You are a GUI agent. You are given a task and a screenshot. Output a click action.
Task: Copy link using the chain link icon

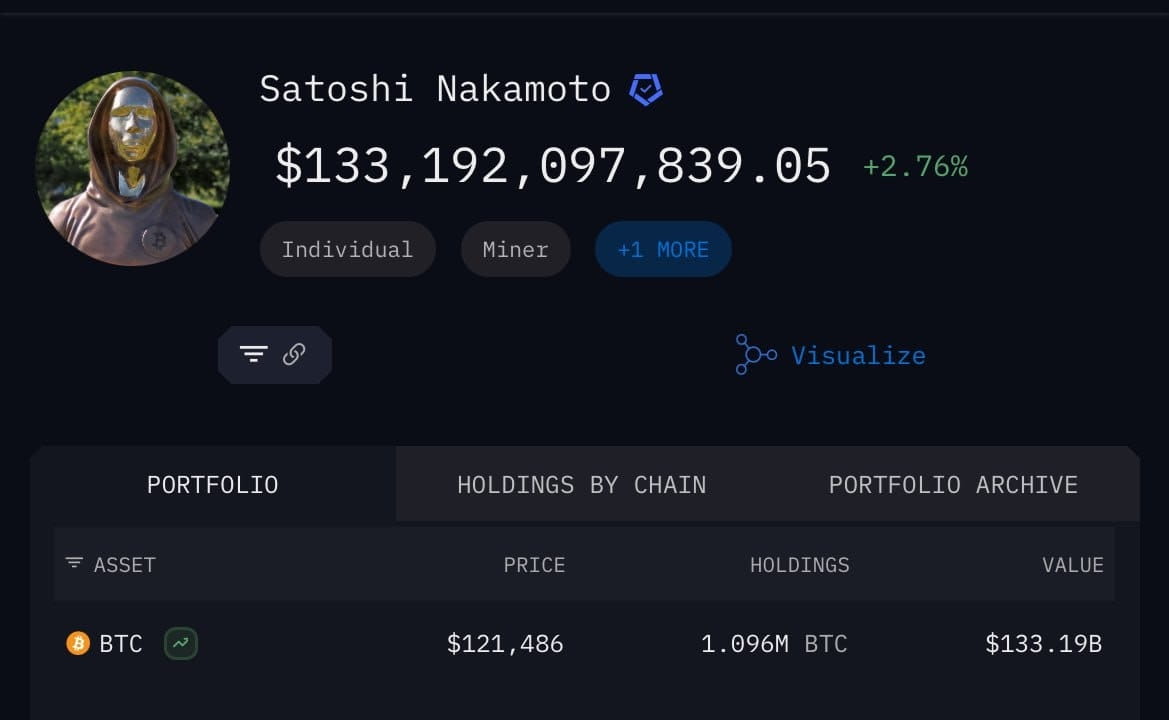pos(294,354)
